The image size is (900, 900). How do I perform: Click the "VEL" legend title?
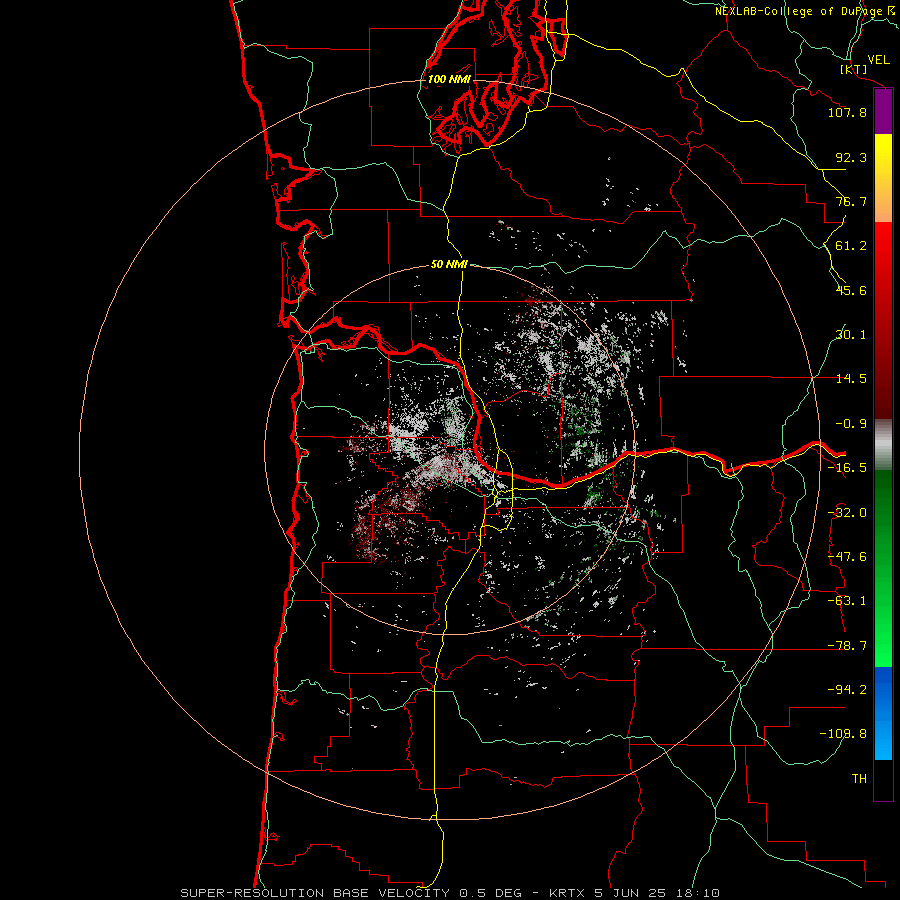coord(878,60)
